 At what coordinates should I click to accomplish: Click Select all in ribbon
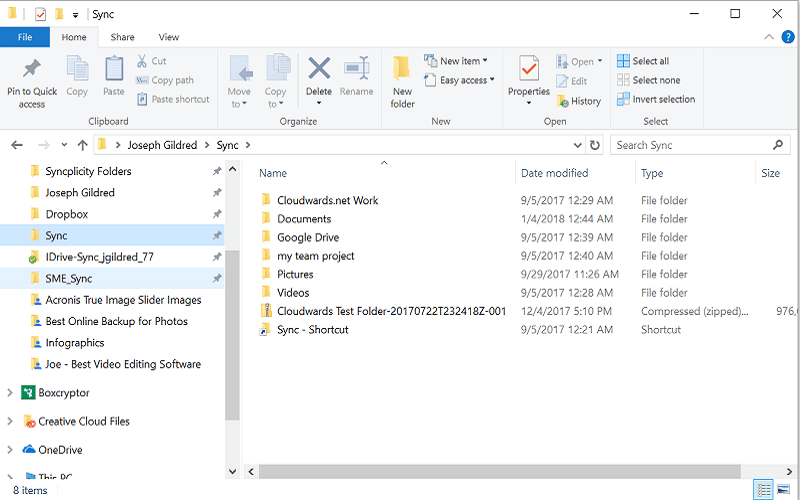click(x=643, y=61)
